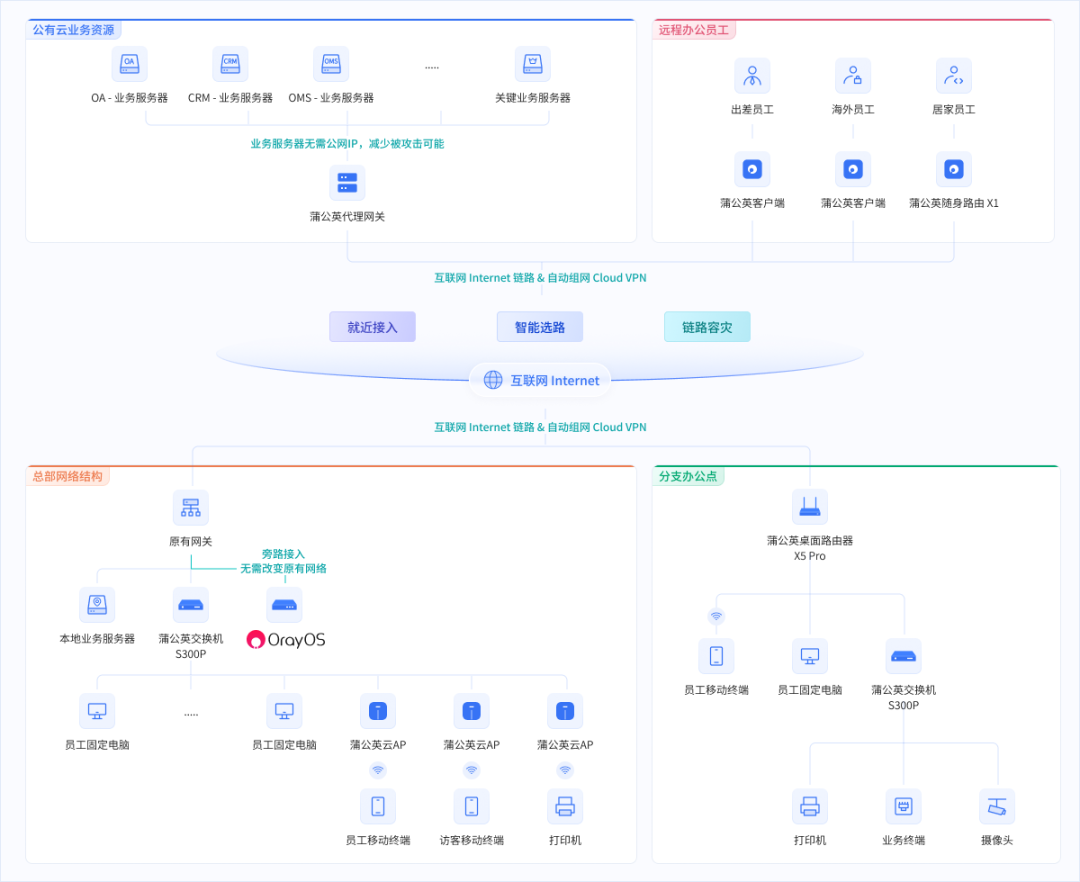Click the 蒲公英随身路由 X1 device icon
The width and height of the screenshot is (1080, 882).
click(953, 169)
